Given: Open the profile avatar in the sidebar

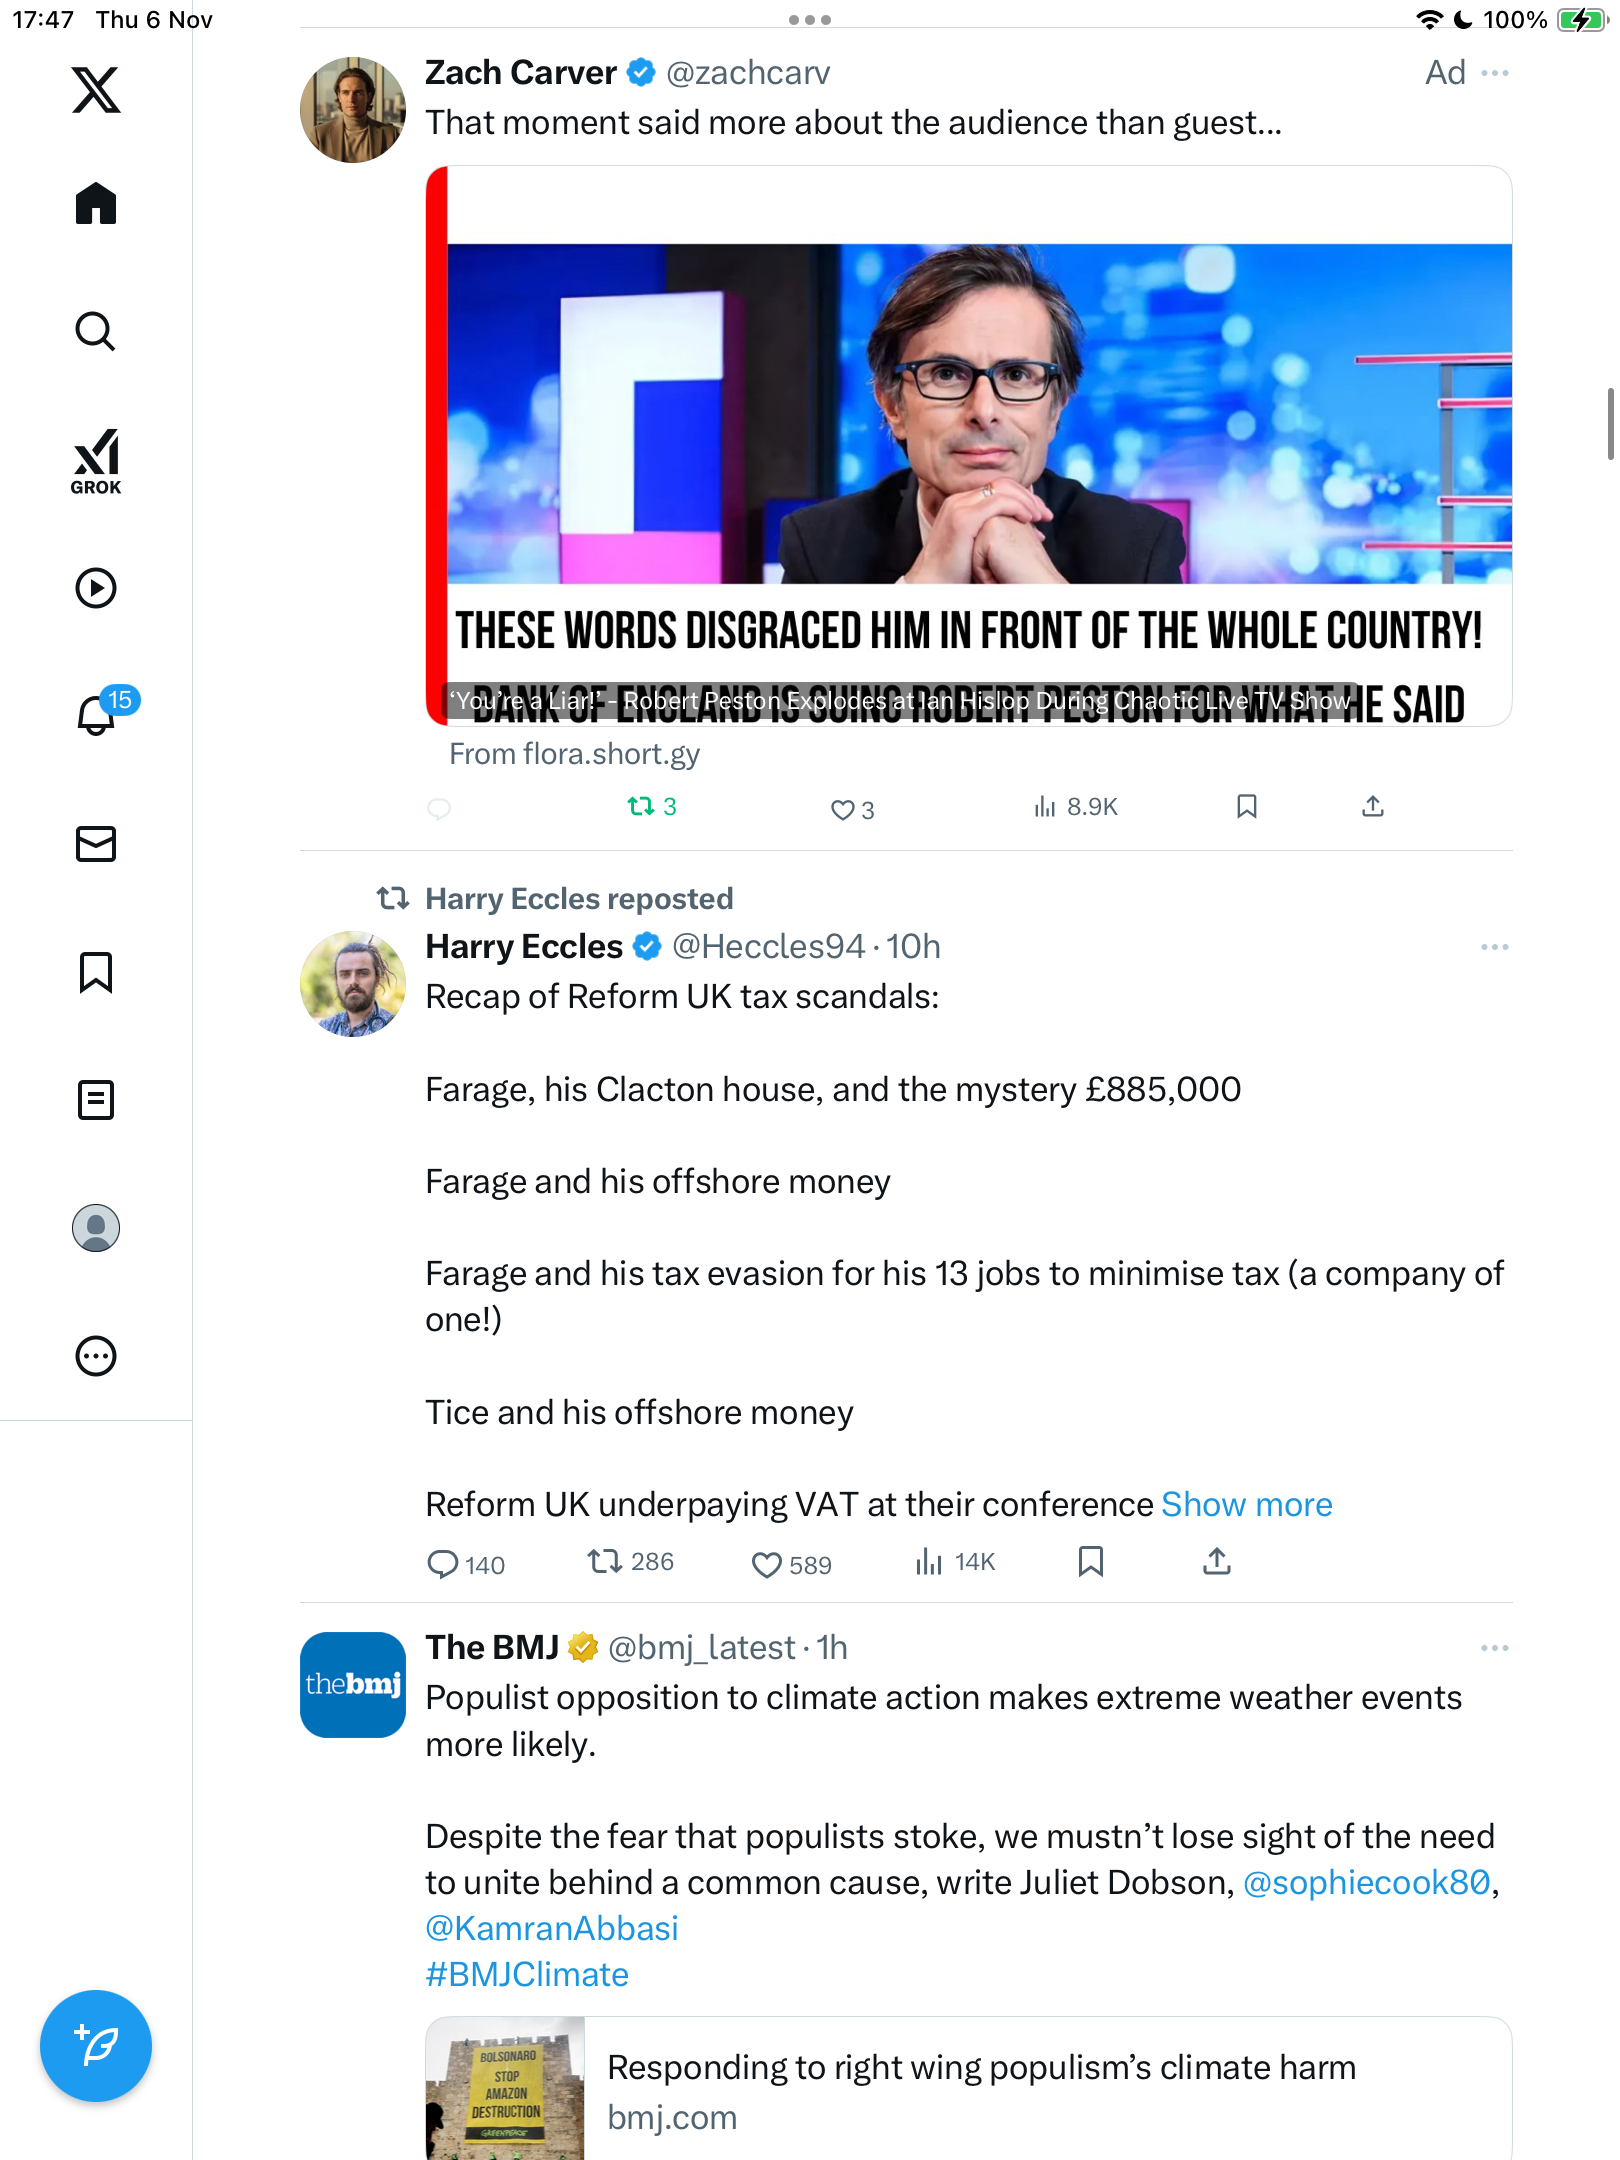Looking at the screenshot, I should click(x=96, y=1228).
